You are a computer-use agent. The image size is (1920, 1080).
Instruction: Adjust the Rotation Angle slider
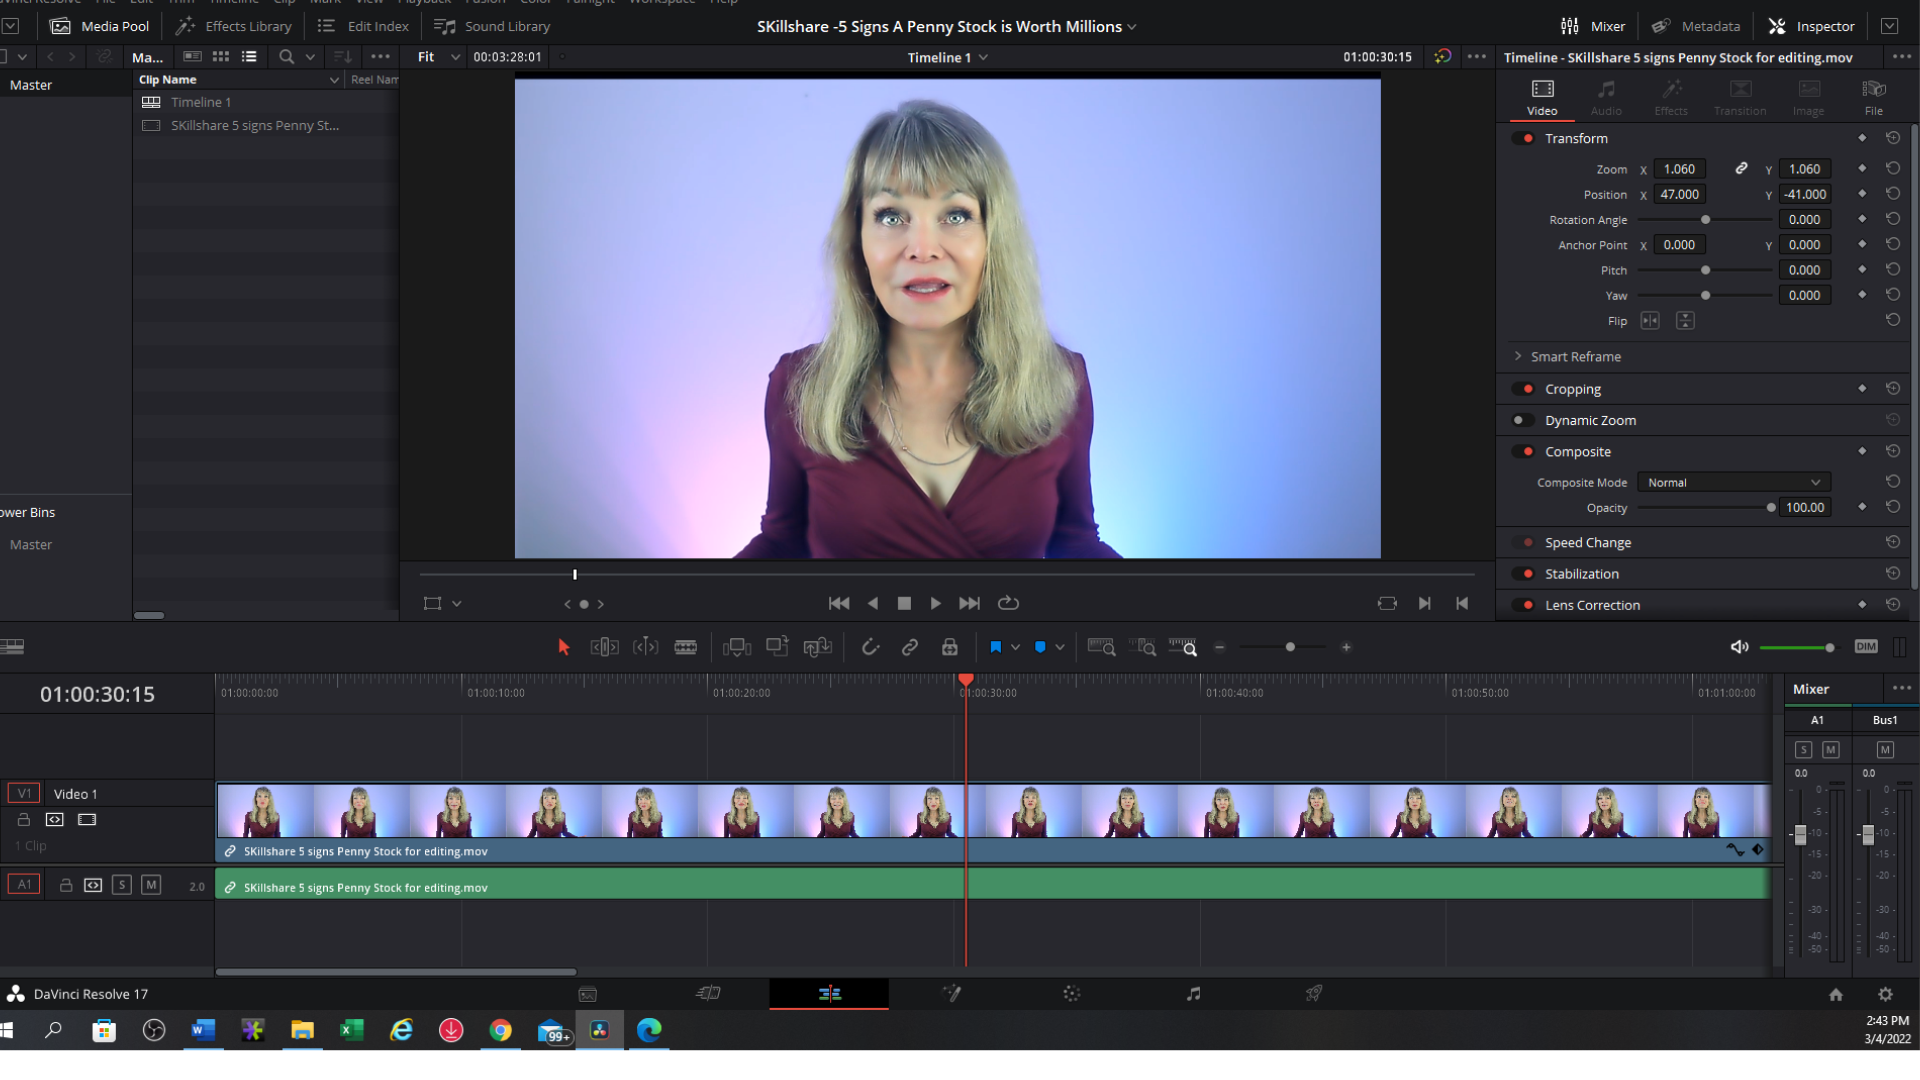[x=1704, y=220]
